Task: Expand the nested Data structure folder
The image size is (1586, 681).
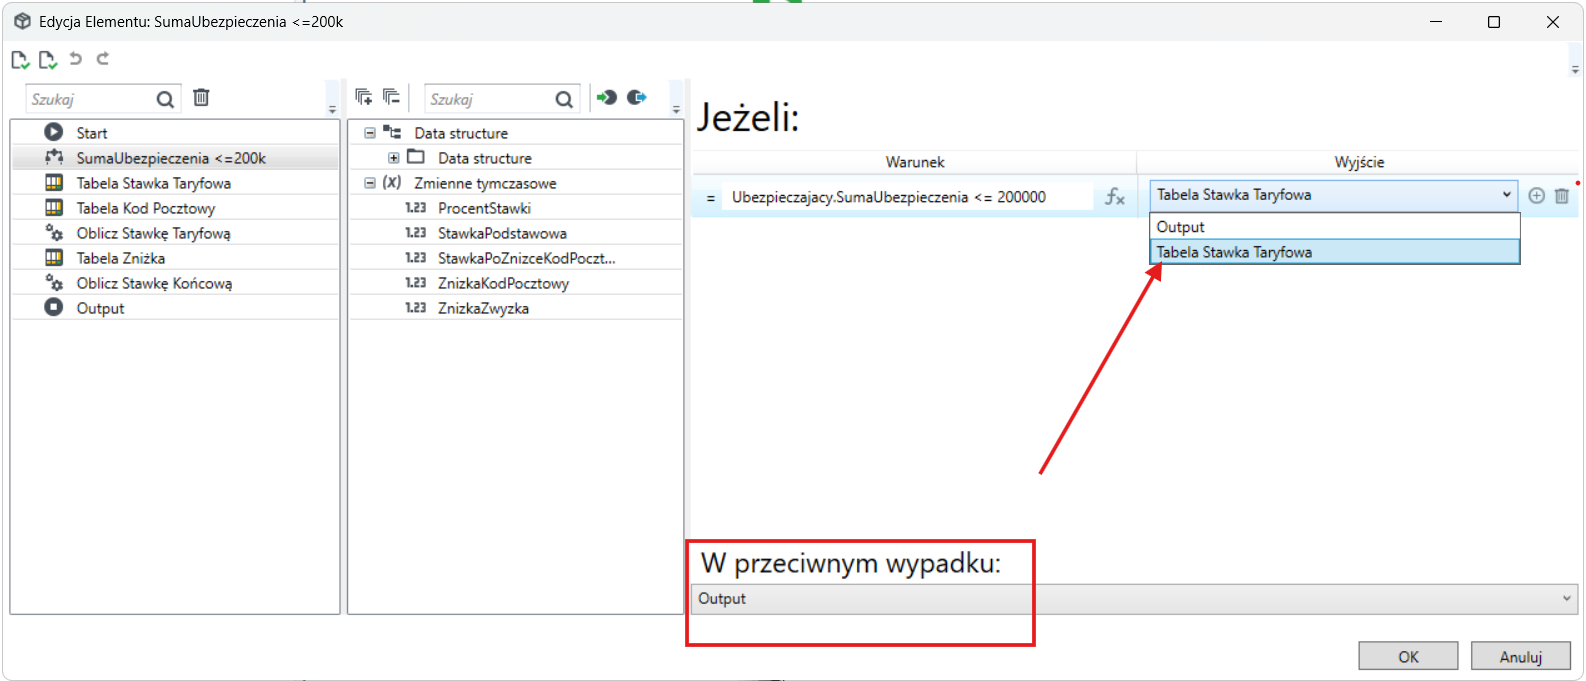Action: click(394, 158)
